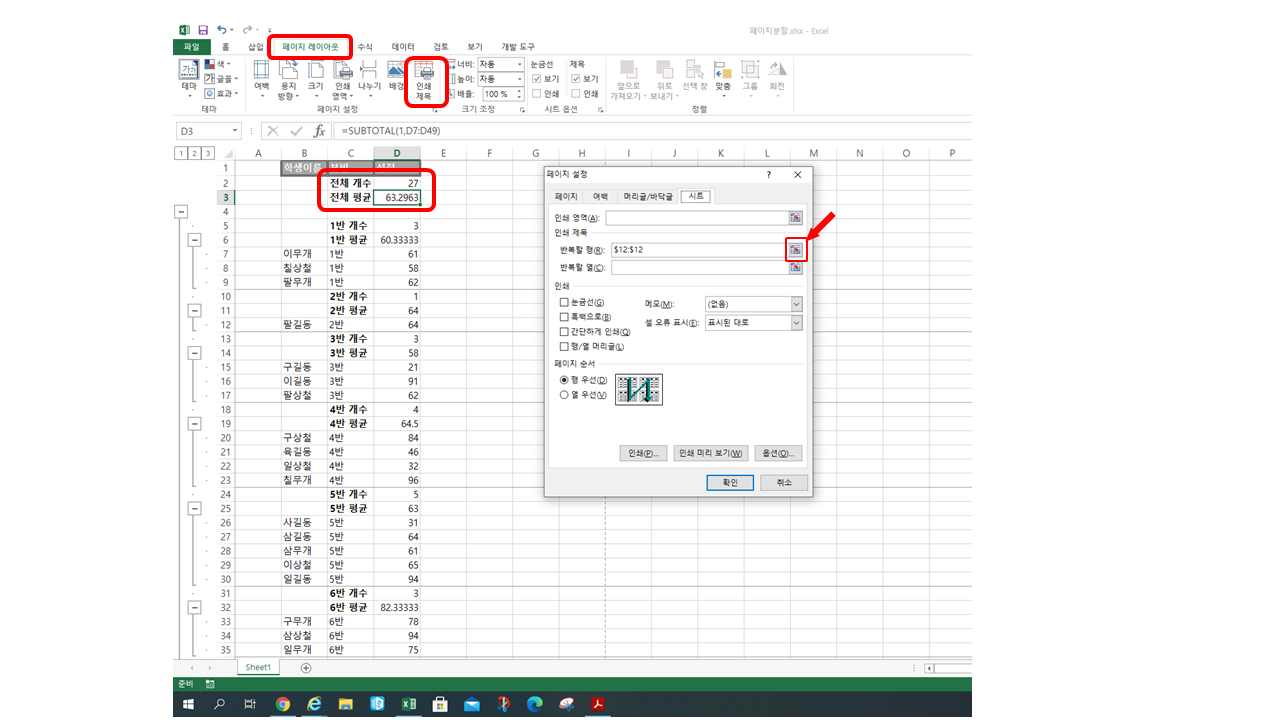The image size is (1280, 720).
Task: Switch to the 수식 ribbon tab
Action: point(365,47)
